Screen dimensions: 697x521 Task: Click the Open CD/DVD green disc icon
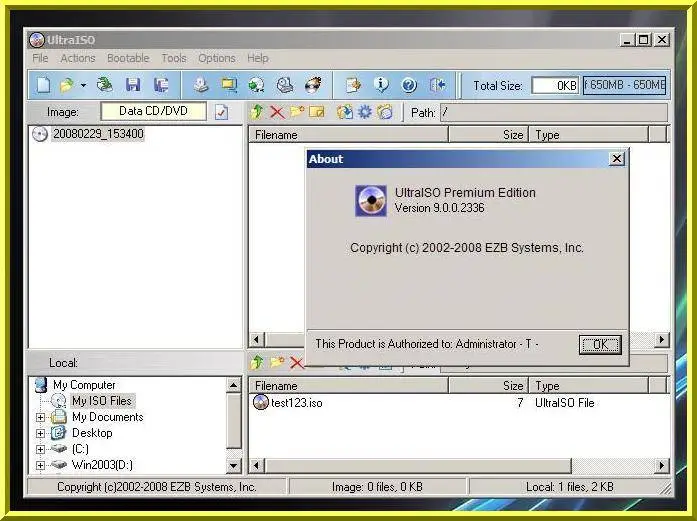tap(104, 84)
